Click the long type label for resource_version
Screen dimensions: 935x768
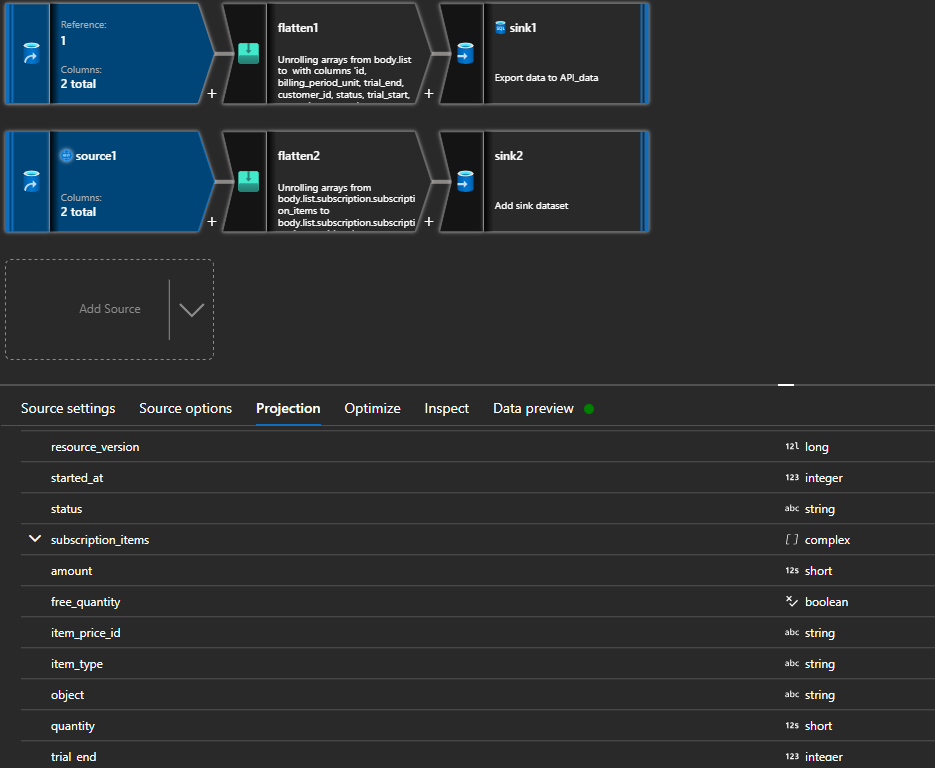[816, 447]
